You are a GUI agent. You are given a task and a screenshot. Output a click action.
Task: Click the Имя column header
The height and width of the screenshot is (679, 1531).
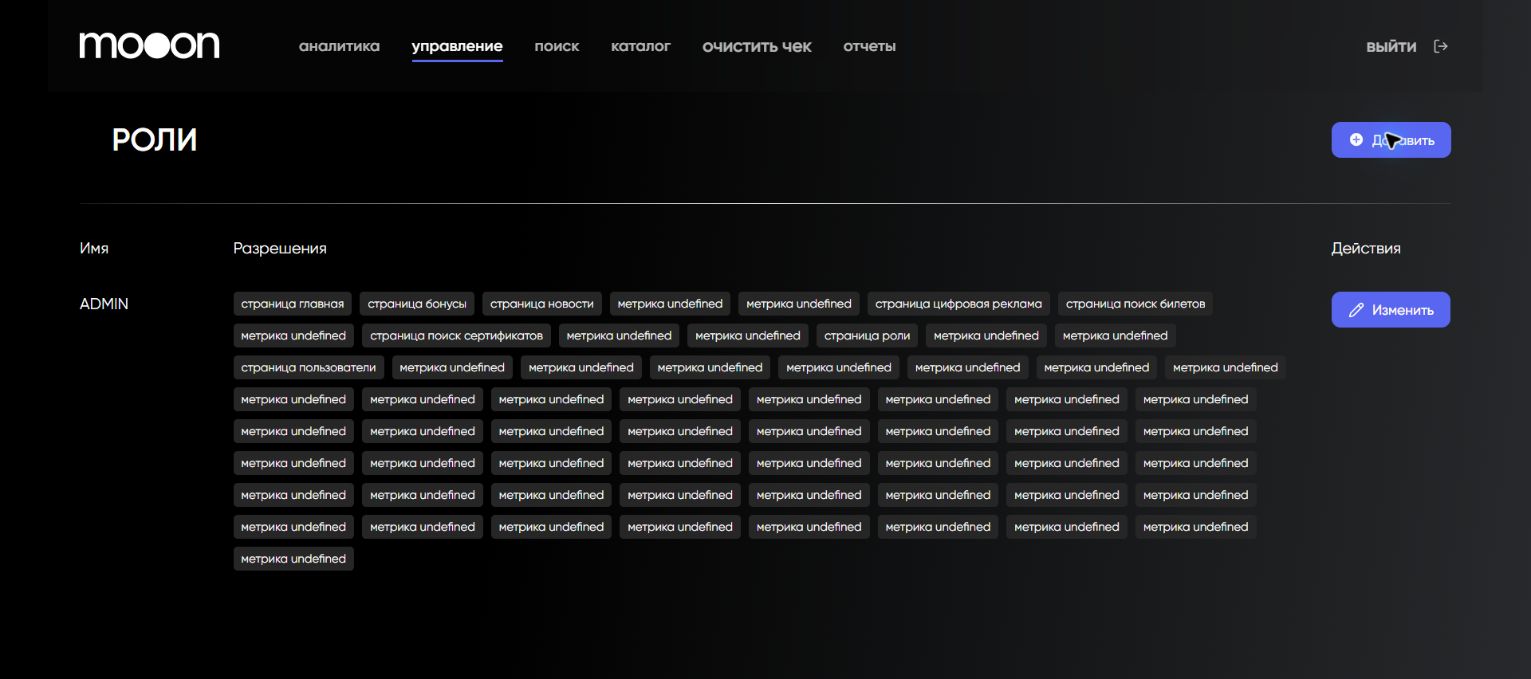coord(94,248)
